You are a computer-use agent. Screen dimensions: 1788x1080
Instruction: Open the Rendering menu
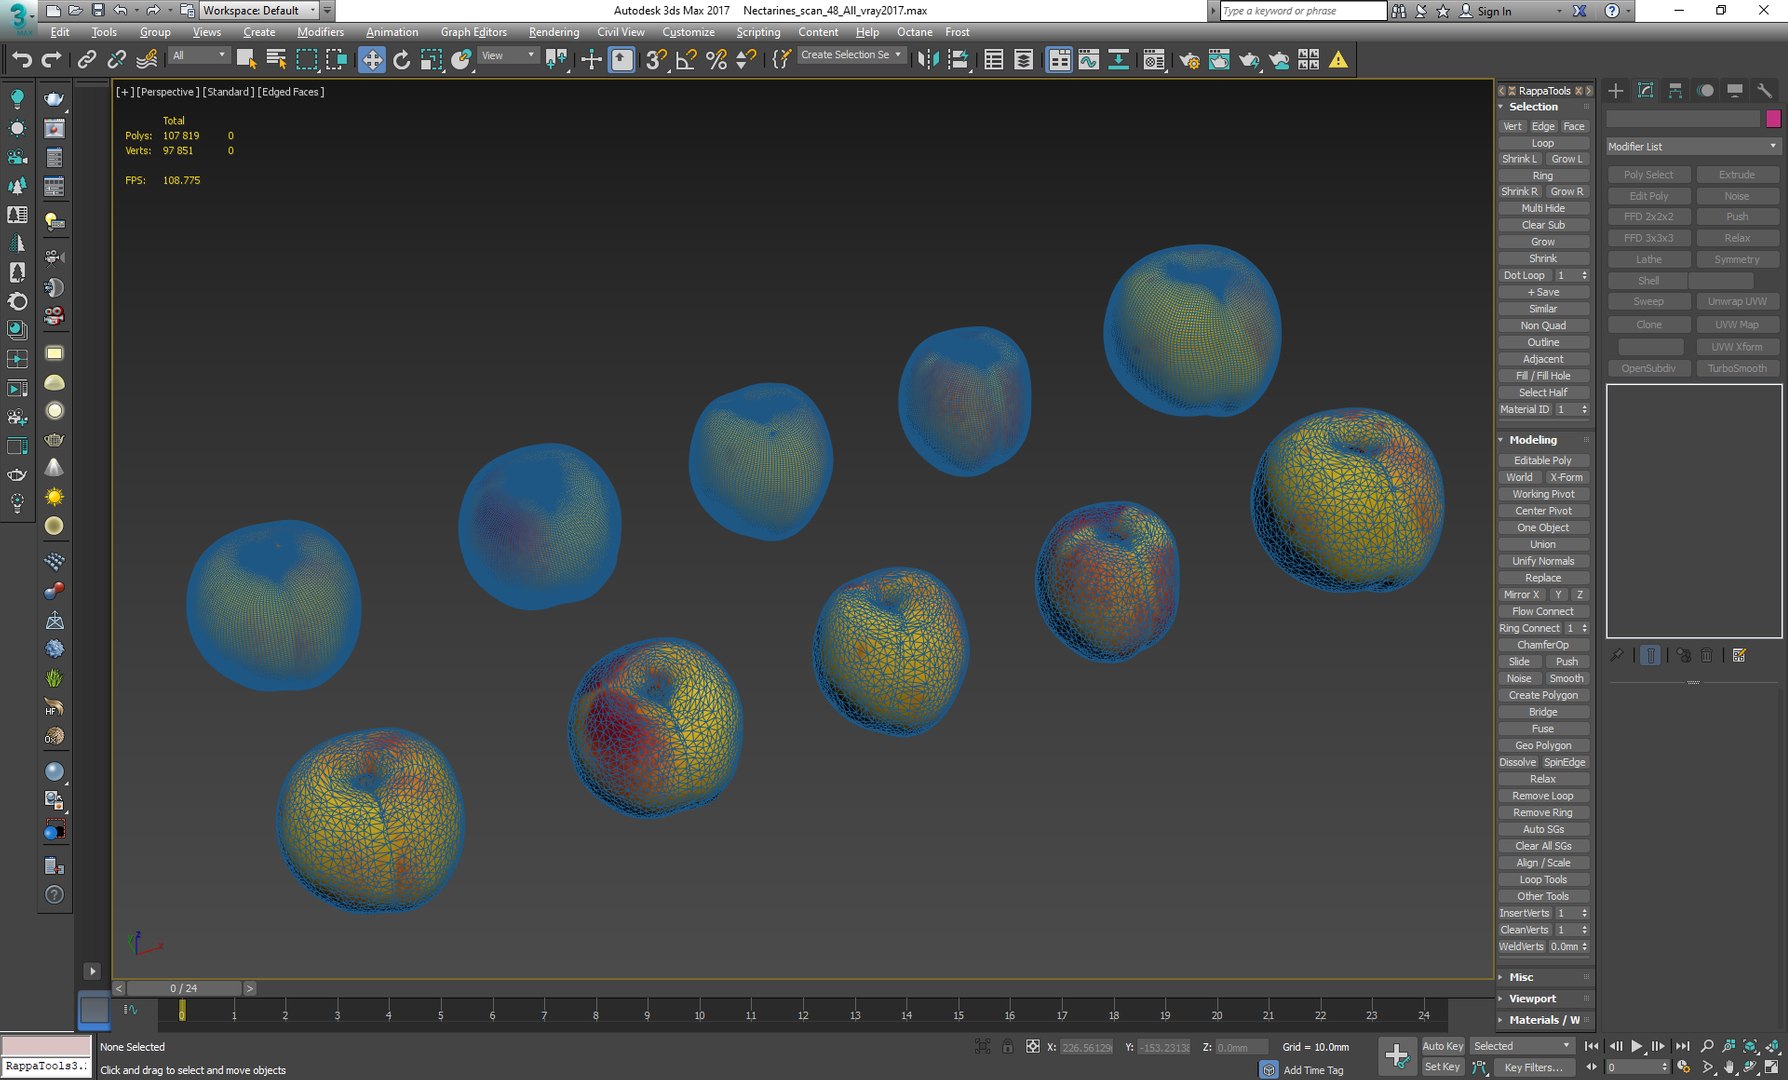pyautogui.click(x=554, y=32)
